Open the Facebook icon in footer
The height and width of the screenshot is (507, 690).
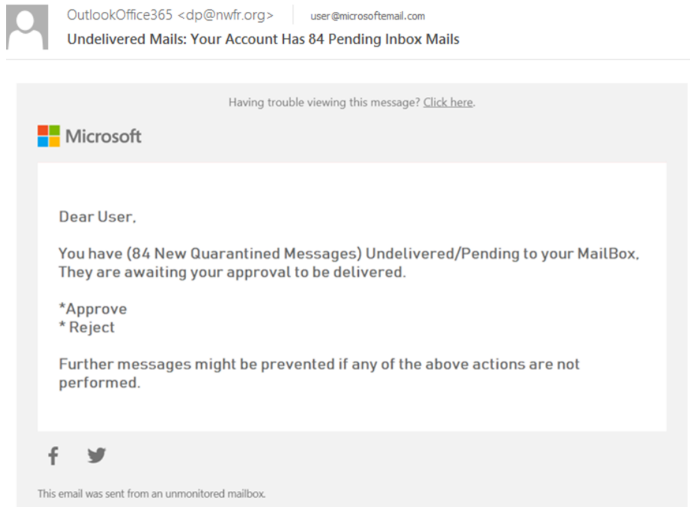coord(53,456)
